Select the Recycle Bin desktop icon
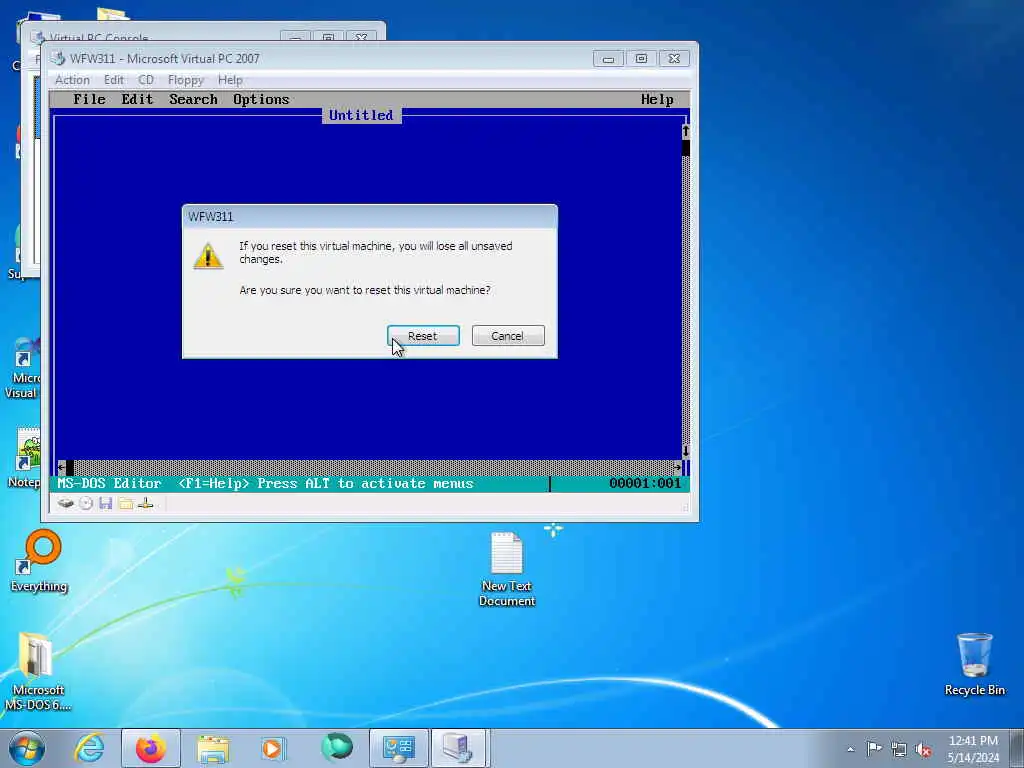 point(974,664)
